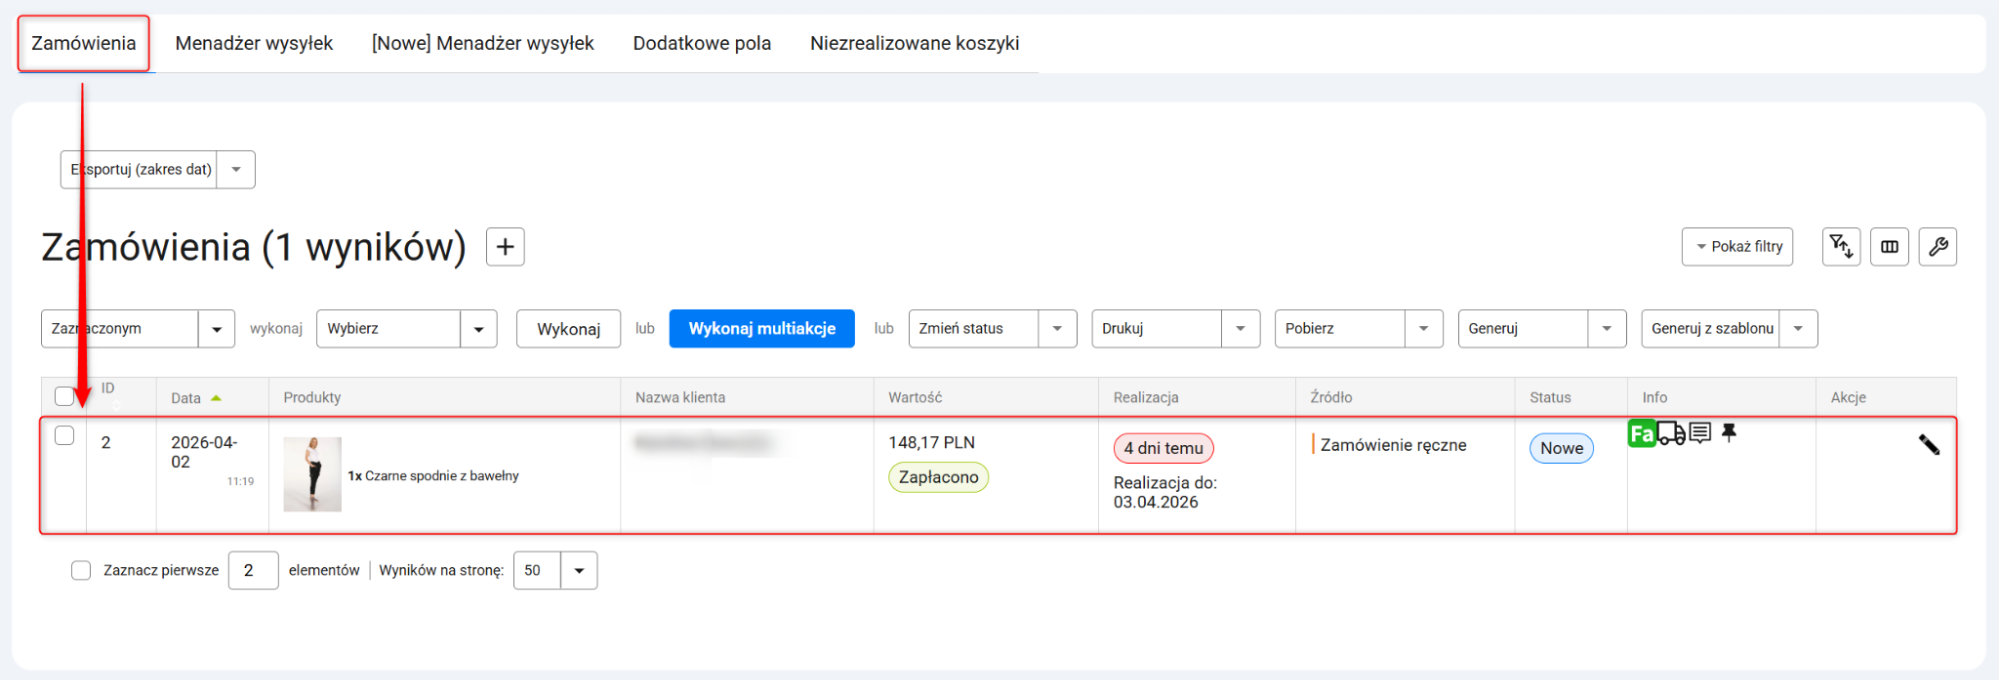Open the wrench settings icon
Image resolution: width=1999 pixels, height=681 pixels.
[x=1937, y=247]
